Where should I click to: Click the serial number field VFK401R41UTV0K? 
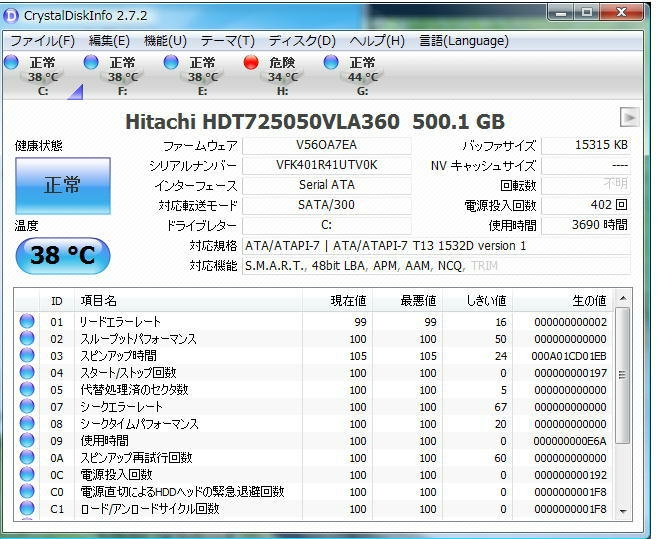tap(326, 166)
